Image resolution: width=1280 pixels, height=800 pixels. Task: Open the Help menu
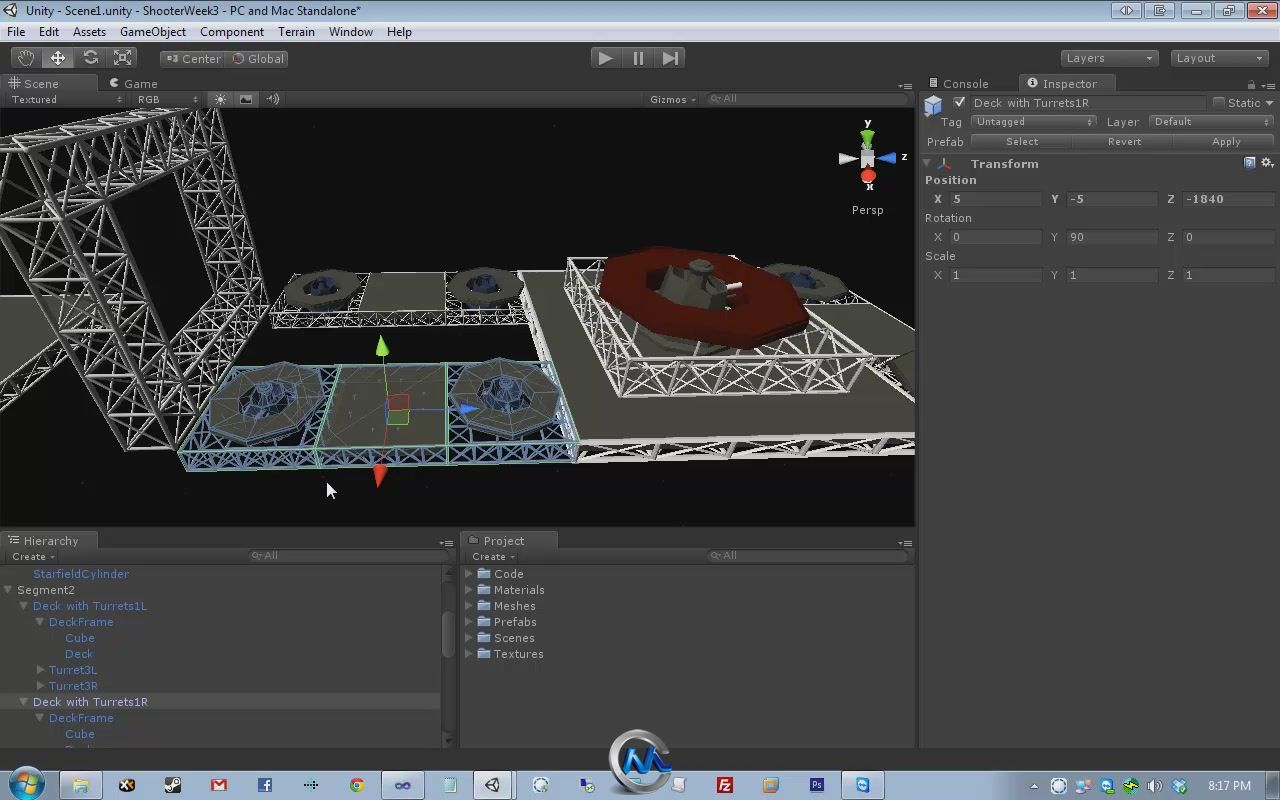tap(399, 32)
